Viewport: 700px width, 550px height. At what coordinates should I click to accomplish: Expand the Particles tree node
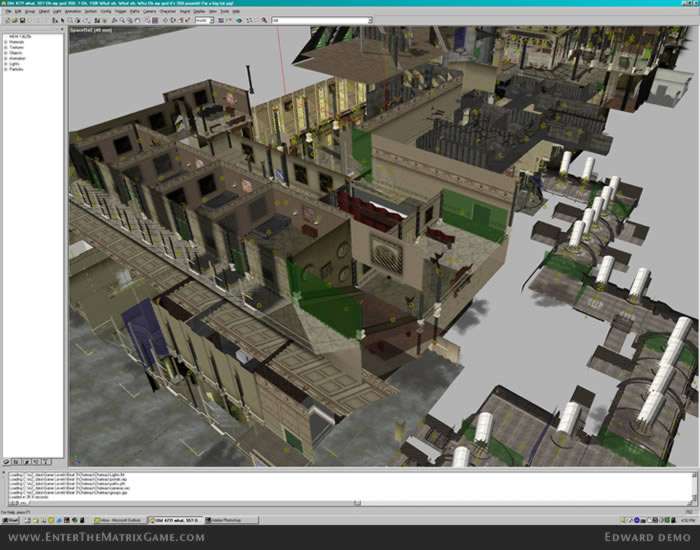point(6,69)
